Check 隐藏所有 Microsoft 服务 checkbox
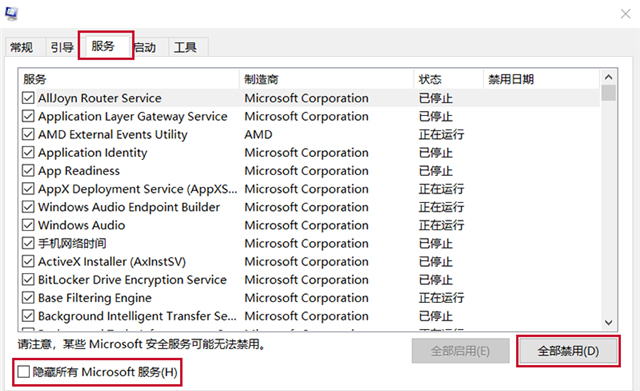The height and width of the screenshot is (391, 640). pos(24,372)
